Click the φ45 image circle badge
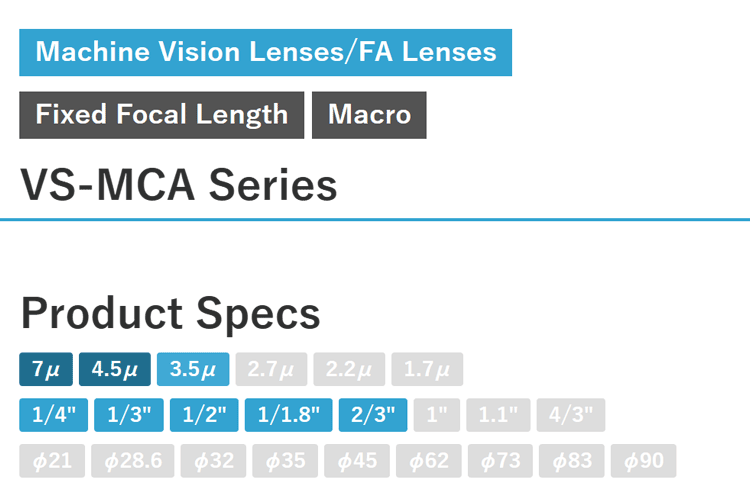 coord(357,460)
